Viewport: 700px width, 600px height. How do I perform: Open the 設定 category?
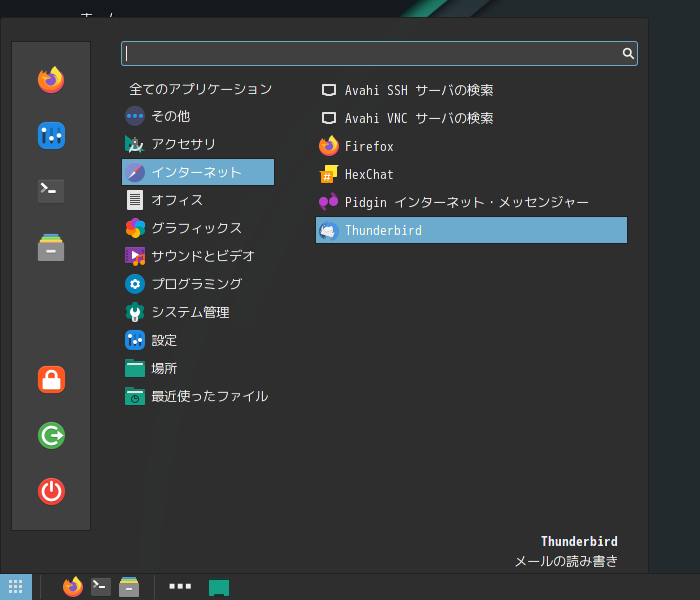pos(198,340)
